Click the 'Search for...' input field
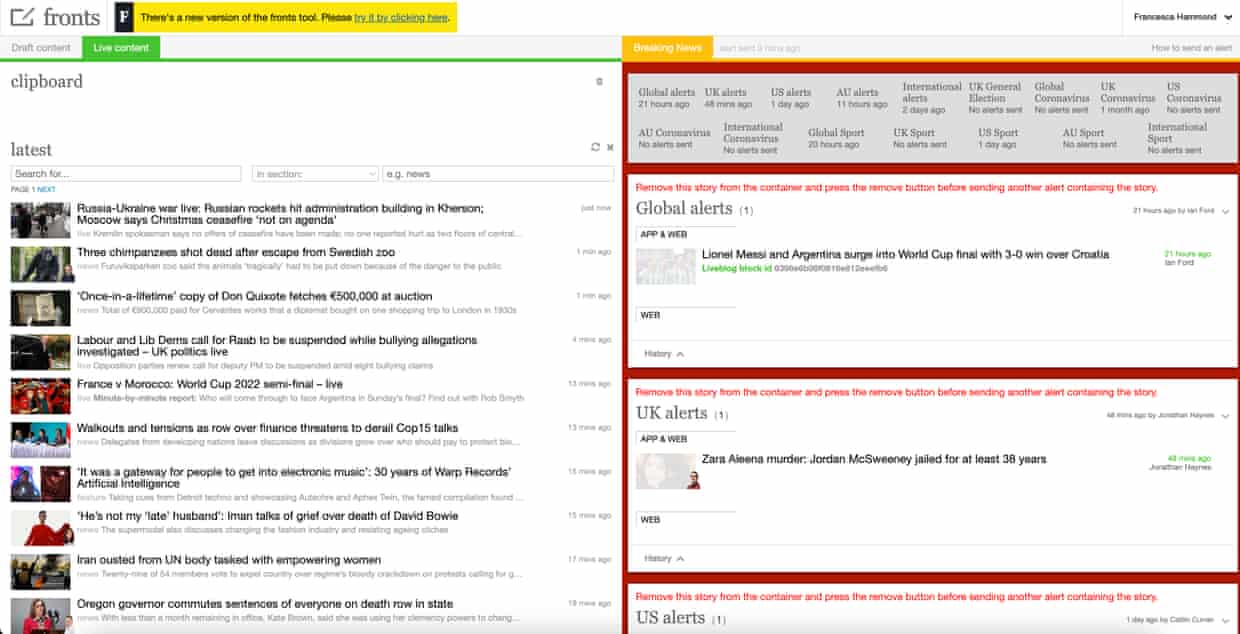The image size is (1240, 634). 126,174
